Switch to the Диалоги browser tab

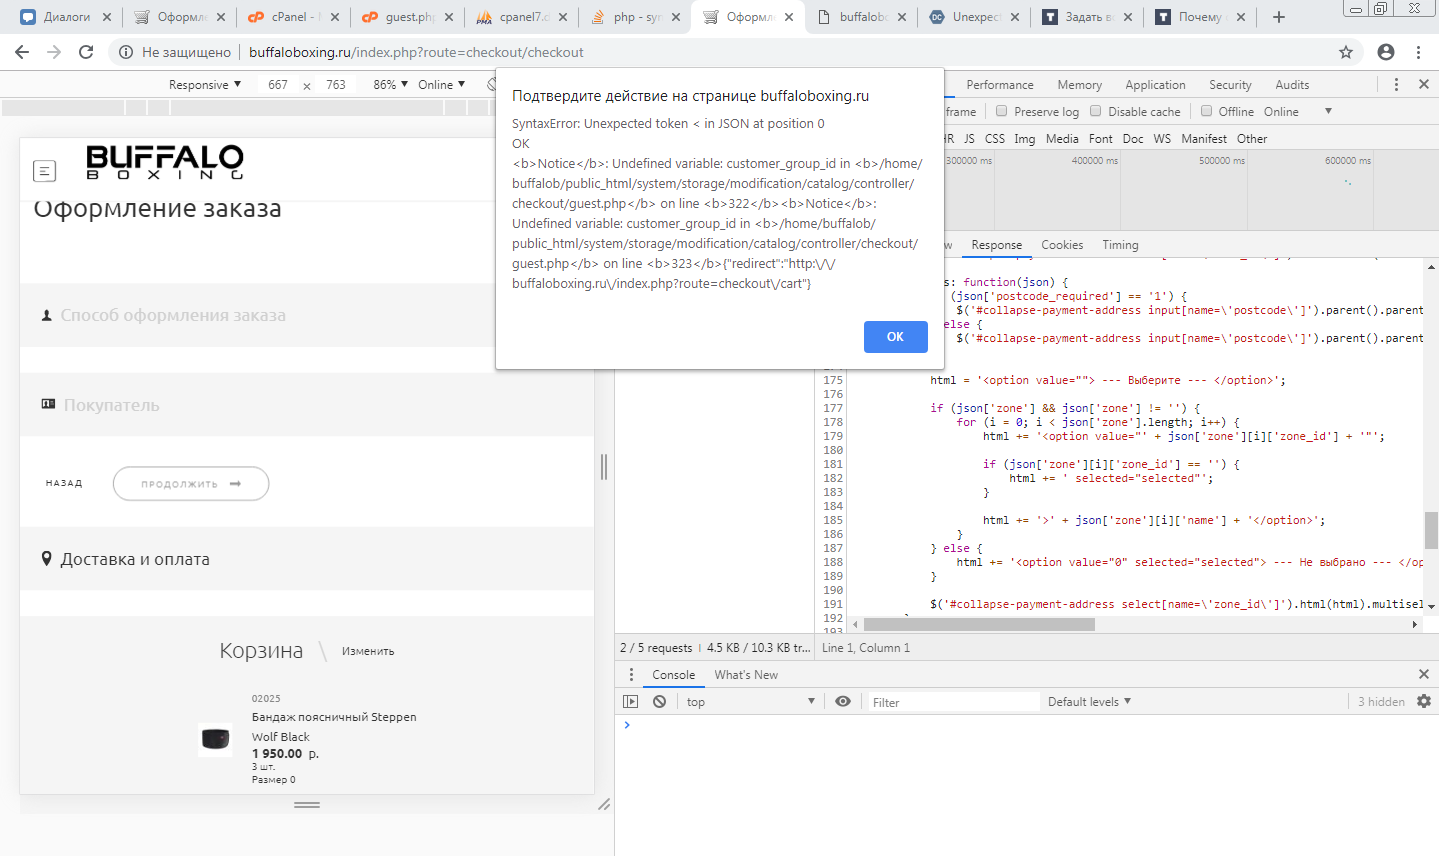[66, 17]
